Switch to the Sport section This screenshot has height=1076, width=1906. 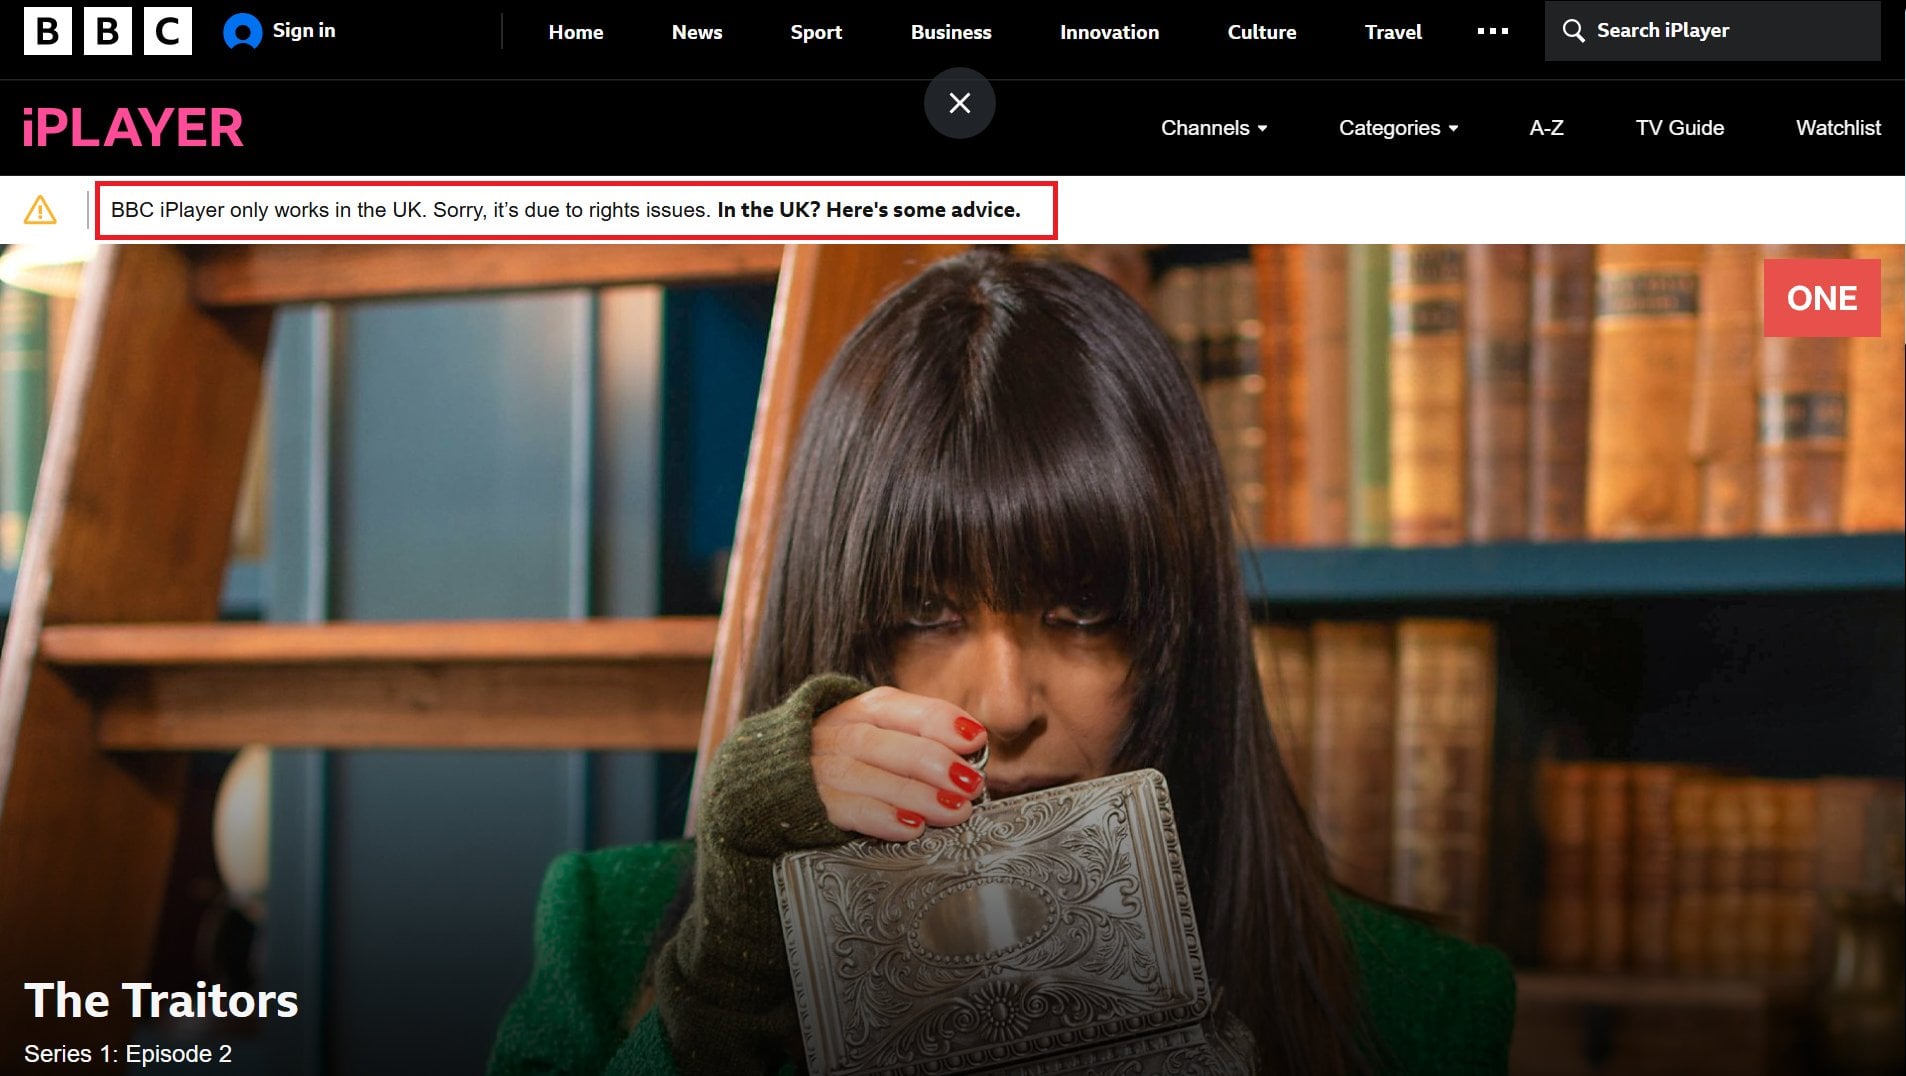tap(815, 31)
